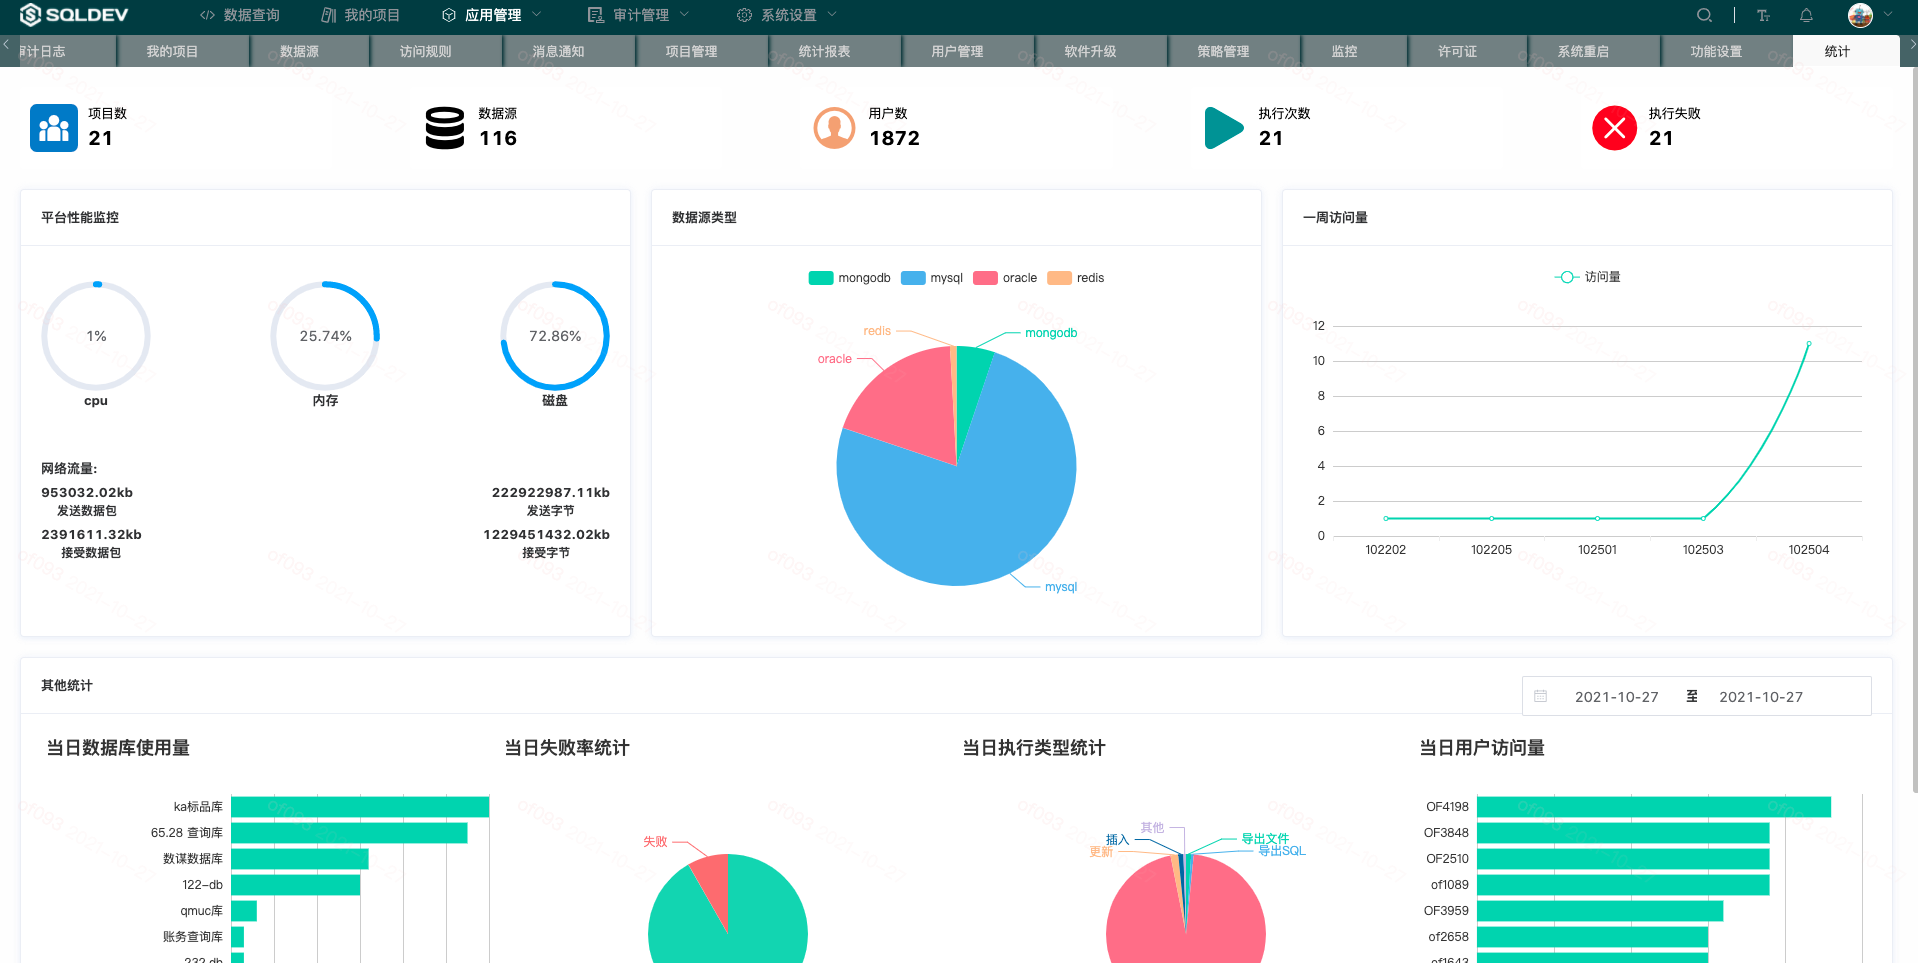Screen dimensions: 1918x963
Task: Click the 导出SQL label in type pie
Action: [1282, 851]
